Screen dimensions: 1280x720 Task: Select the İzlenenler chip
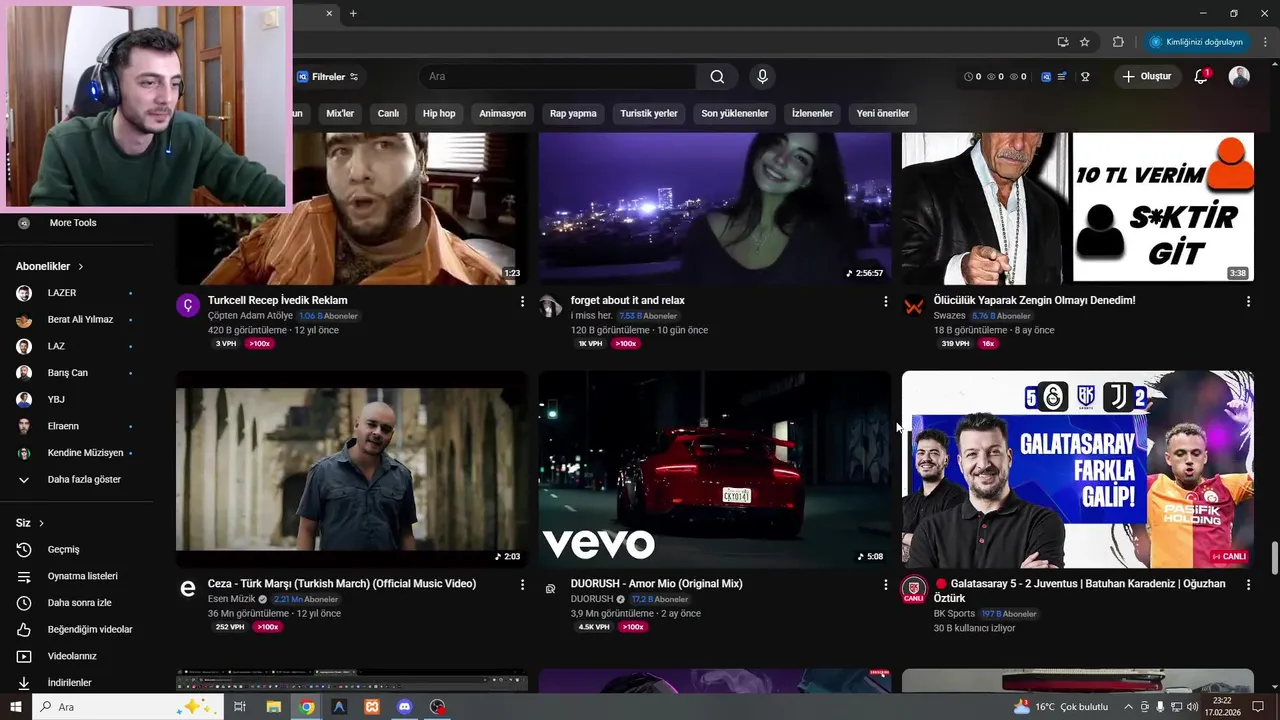click(812, 114)
